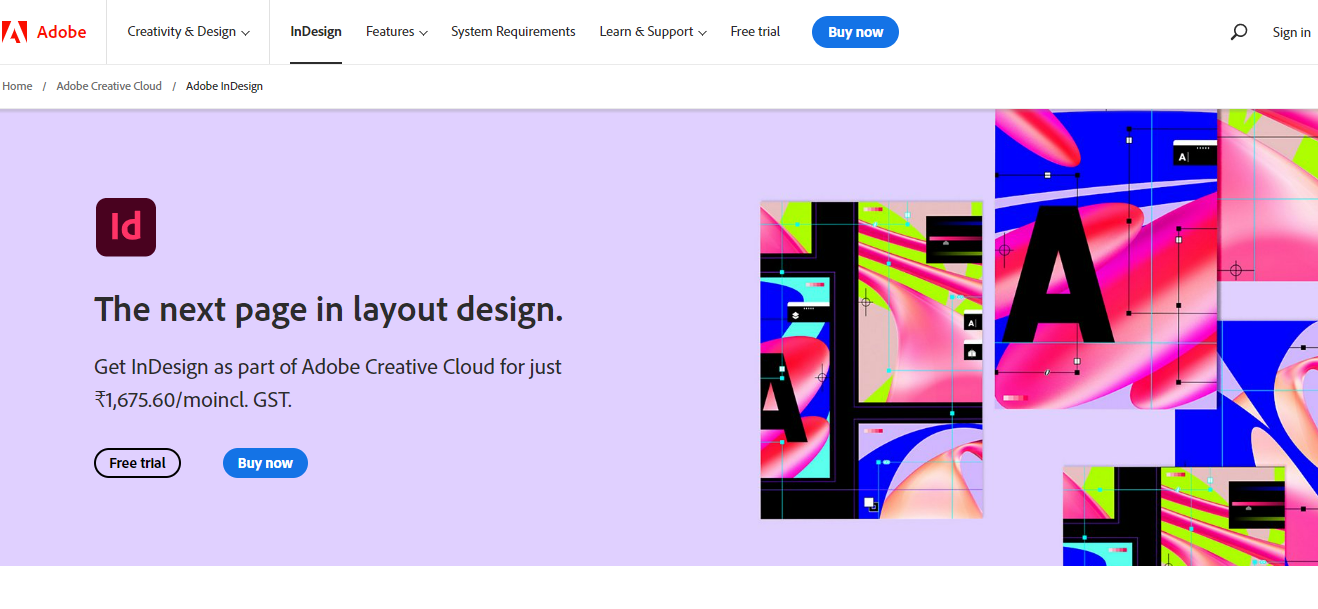Image resolution: width=1318 pixels, height=609 pixels.
Task: Open Adobe Creative Cloud from the breadcrumb
Action: [108, 85]
